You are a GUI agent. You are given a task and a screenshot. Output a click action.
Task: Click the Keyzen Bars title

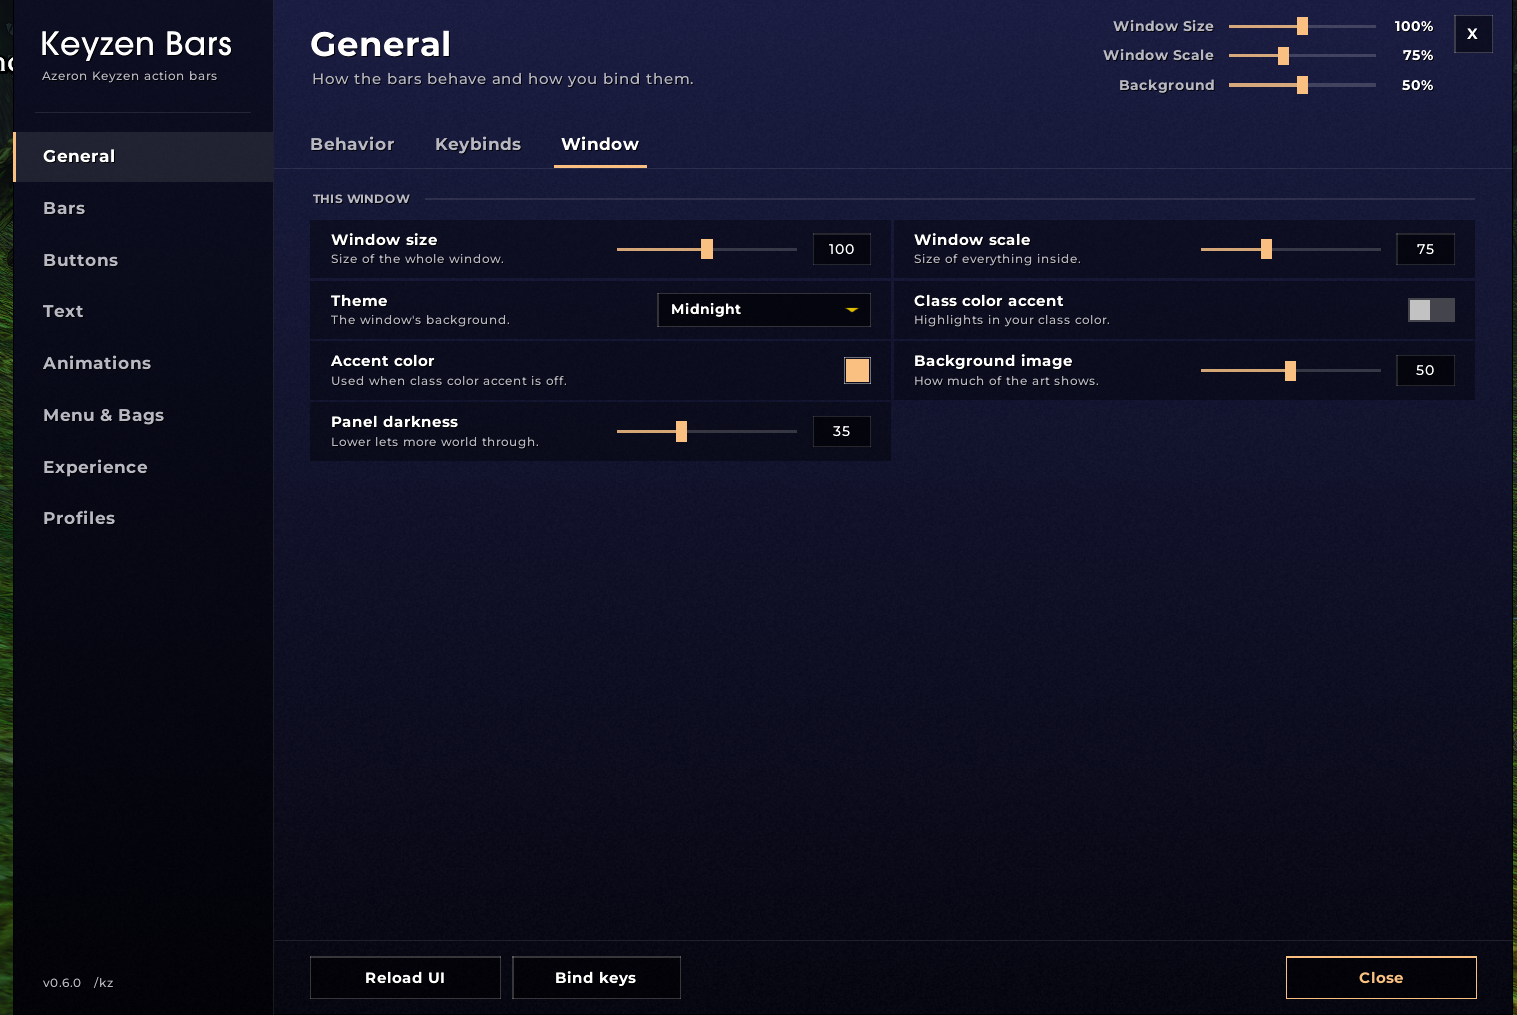coord(136,44)
